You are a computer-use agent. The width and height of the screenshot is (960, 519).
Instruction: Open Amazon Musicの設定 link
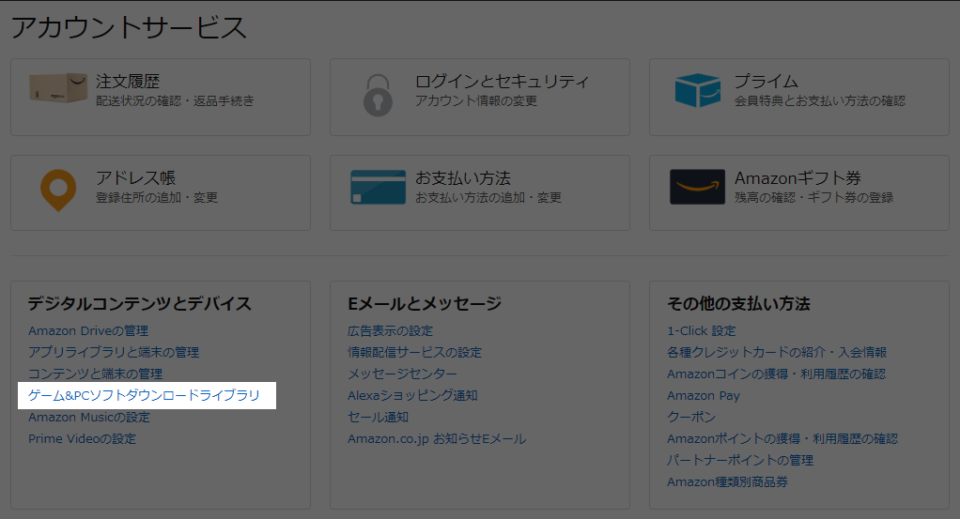[89, 417]
